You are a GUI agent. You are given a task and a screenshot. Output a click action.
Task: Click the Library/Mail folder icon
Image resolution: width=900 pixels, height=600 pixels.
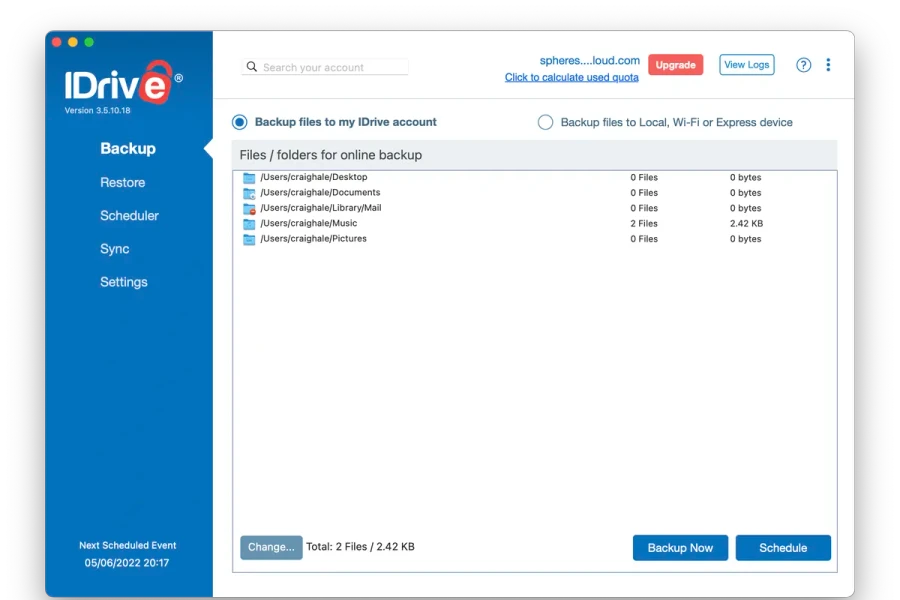pyautogui.click(x=249, y=208)
